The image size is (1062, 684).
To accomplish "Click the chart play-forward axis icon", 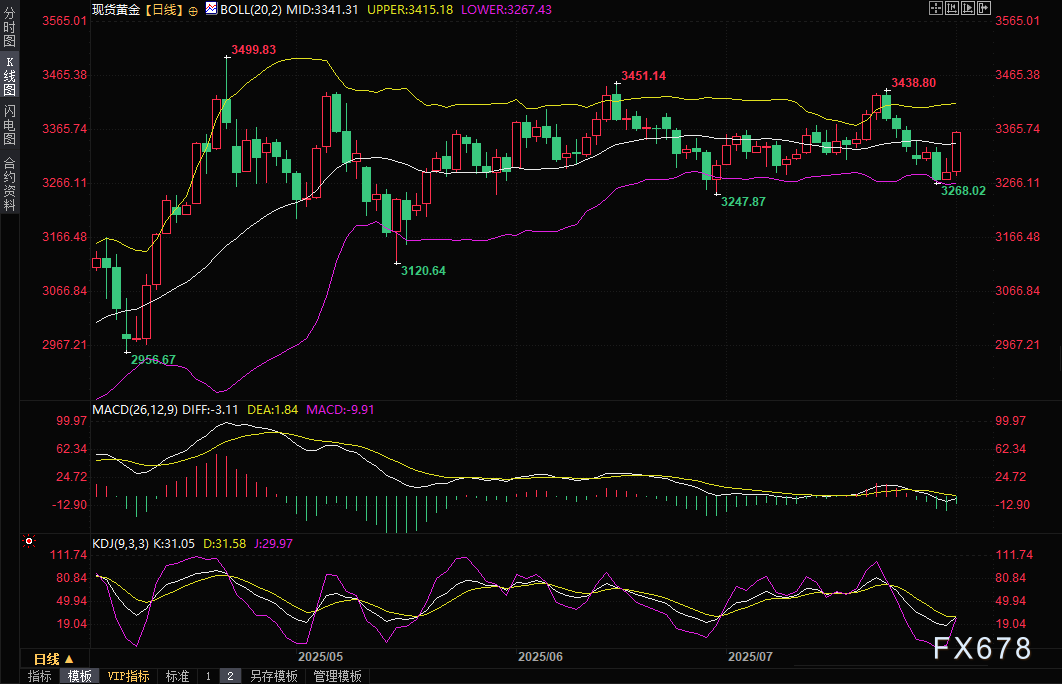I will coord(970,9).
